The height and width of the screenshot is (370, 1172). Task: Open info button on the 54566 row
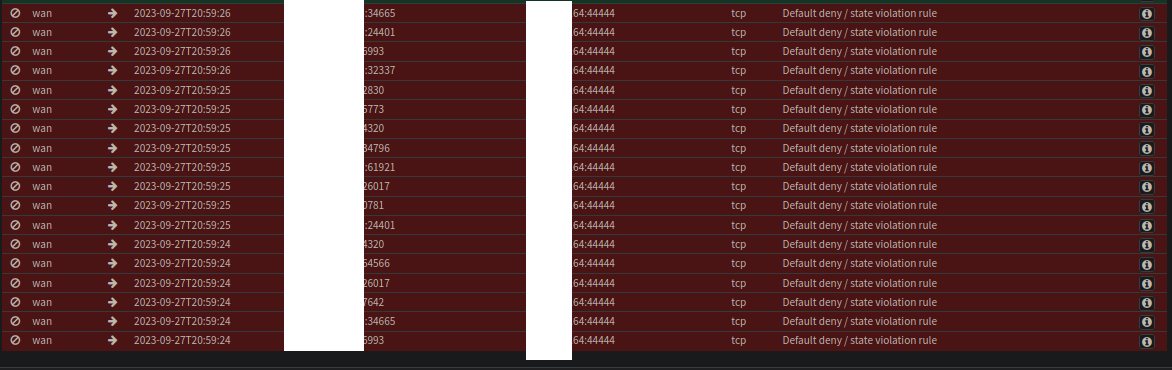(x=1146, y=265)
